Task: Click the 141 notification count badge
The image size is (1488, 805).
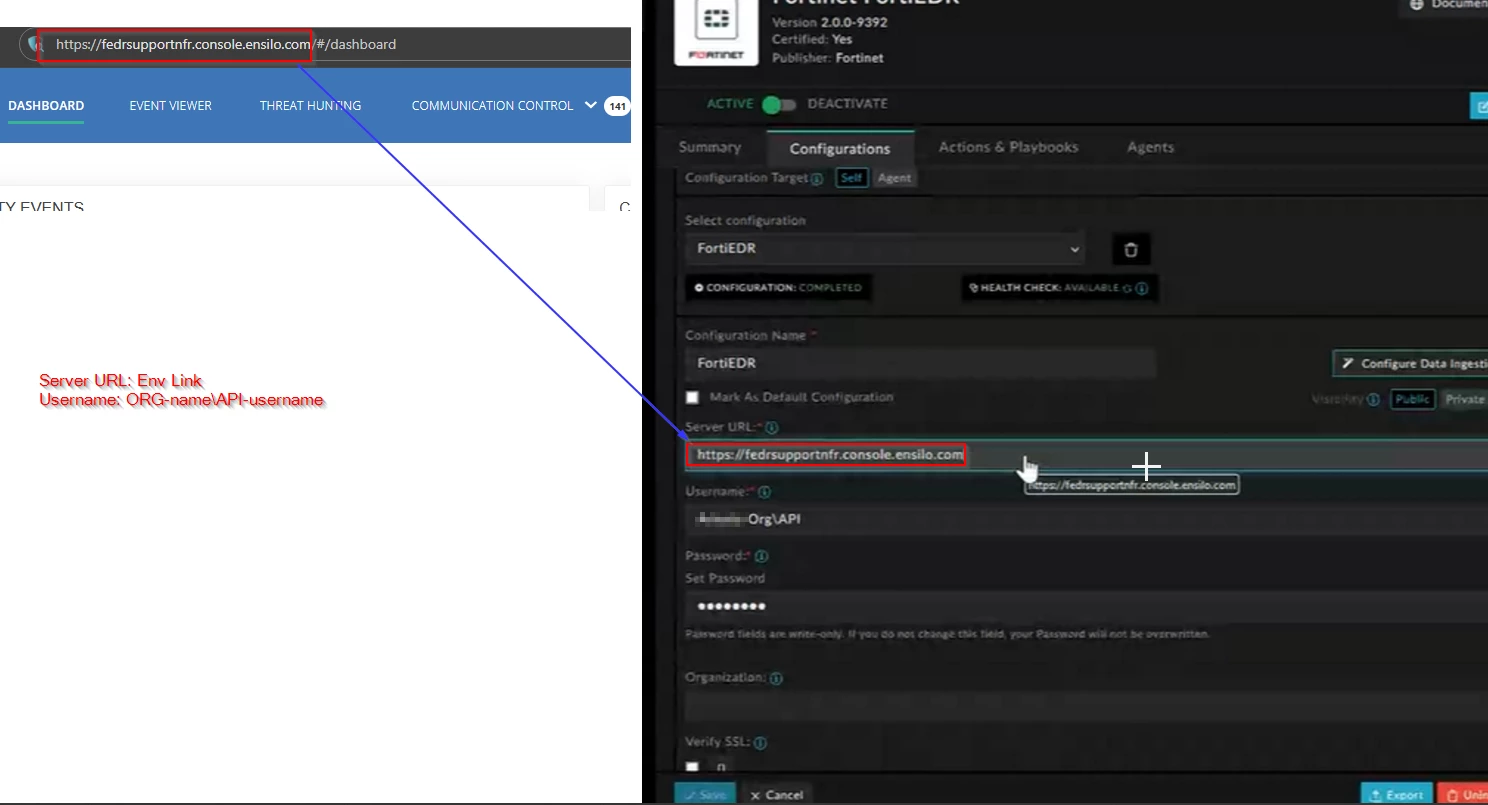Action: 617,106
